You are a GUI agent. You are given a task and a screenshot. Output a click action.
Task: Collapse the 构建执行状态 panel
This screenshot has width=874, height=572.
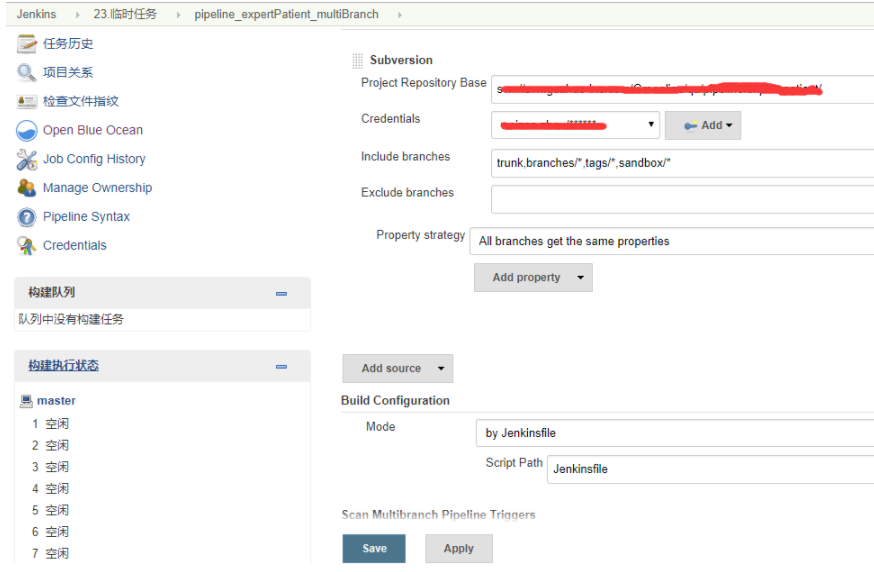pos(281,366)
